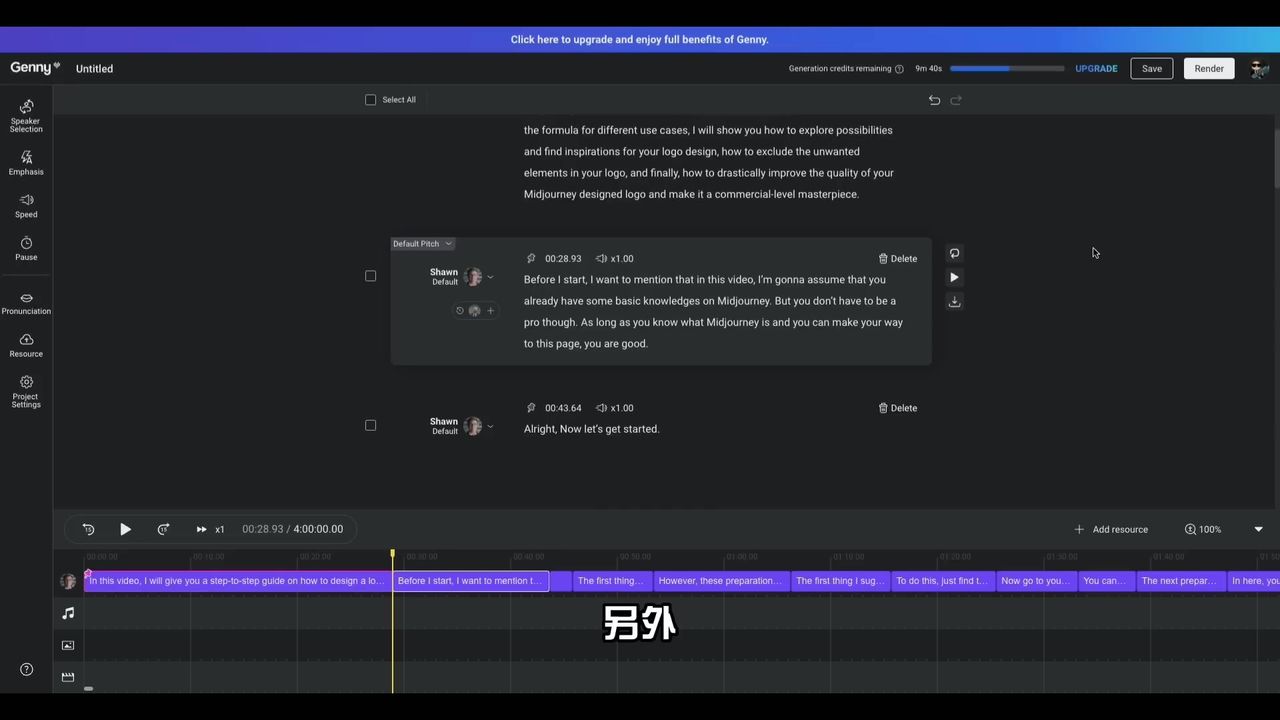Click the UPGRADE link
Viewport: 1280px width, 720px height.
[x=1096, y=69]
